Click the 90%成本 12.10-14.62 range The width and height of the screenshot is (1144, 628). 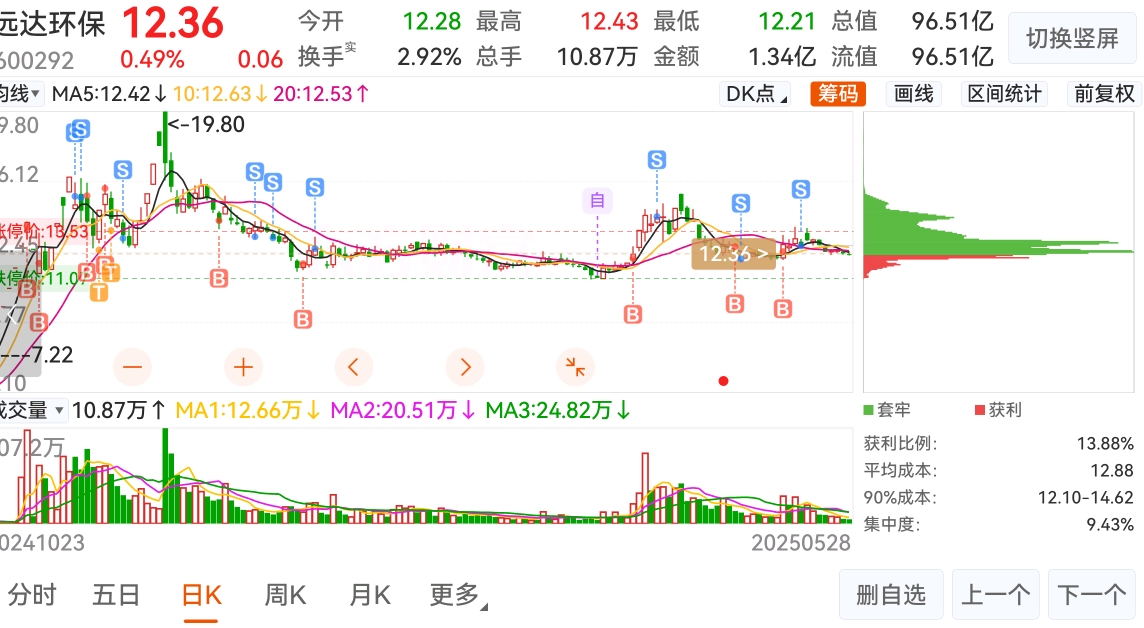pos(1086,497)
